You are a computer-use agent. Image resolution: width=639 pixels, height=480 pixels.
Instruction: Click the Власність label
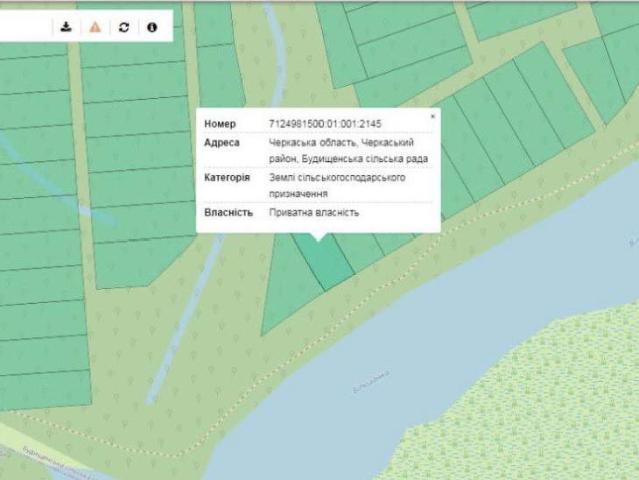click(x=229, y=212)
